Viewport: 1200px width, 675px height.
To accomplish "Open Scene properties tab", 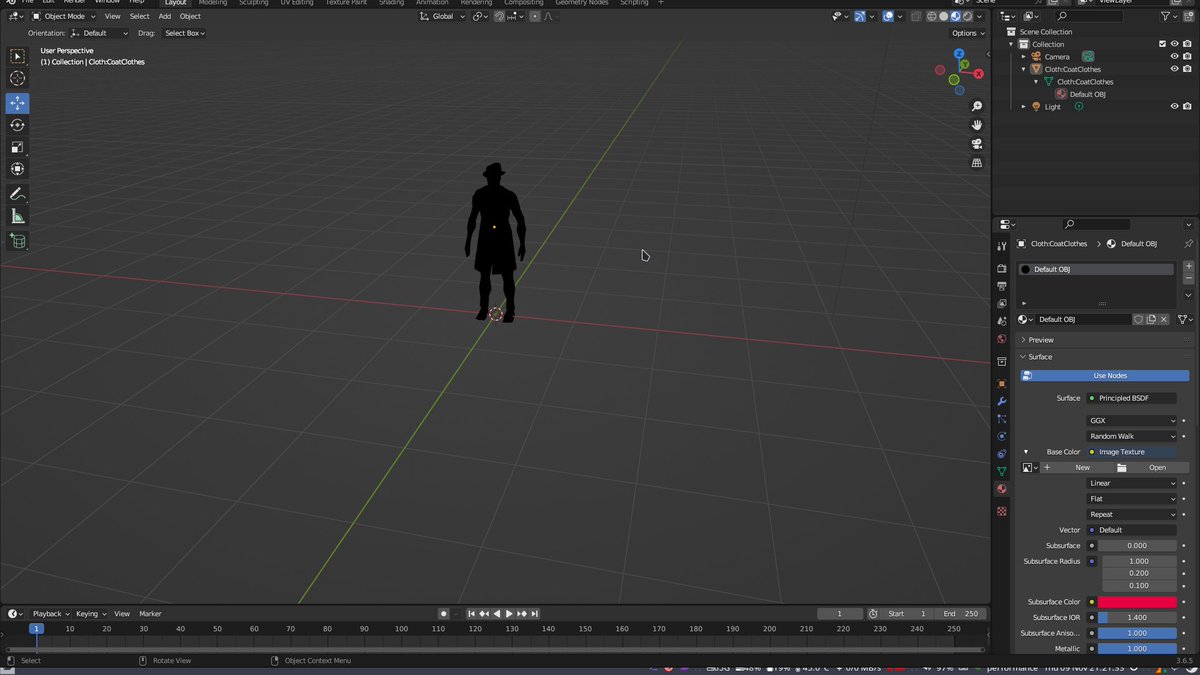I will pyautogui.click(x=1001, y=321).
